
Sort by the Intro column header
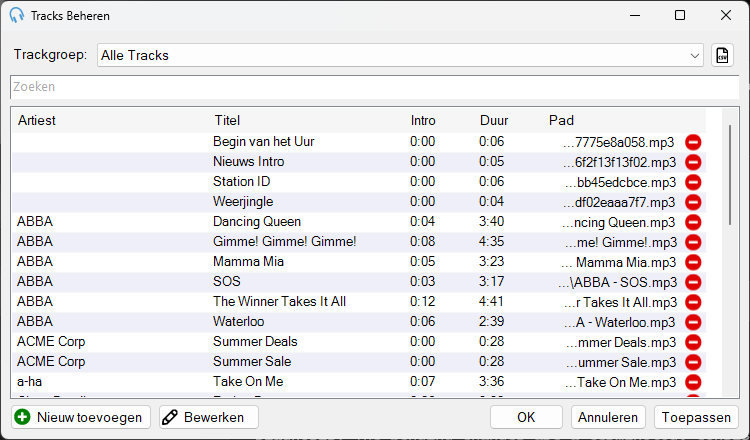pos(423,121)
